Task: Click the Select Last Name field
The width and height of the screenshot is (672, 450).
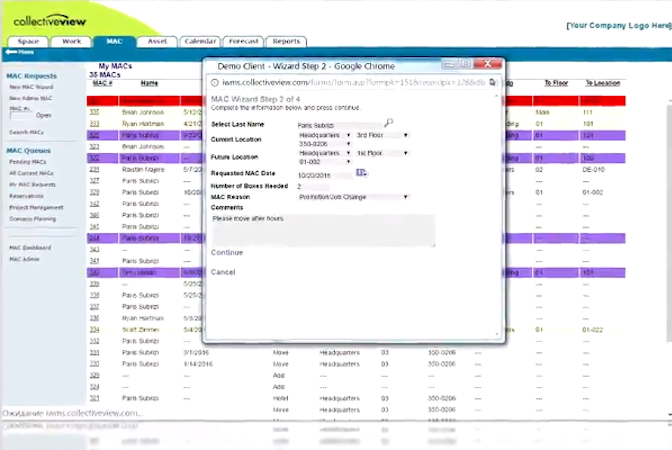Action: coord(339,126)
